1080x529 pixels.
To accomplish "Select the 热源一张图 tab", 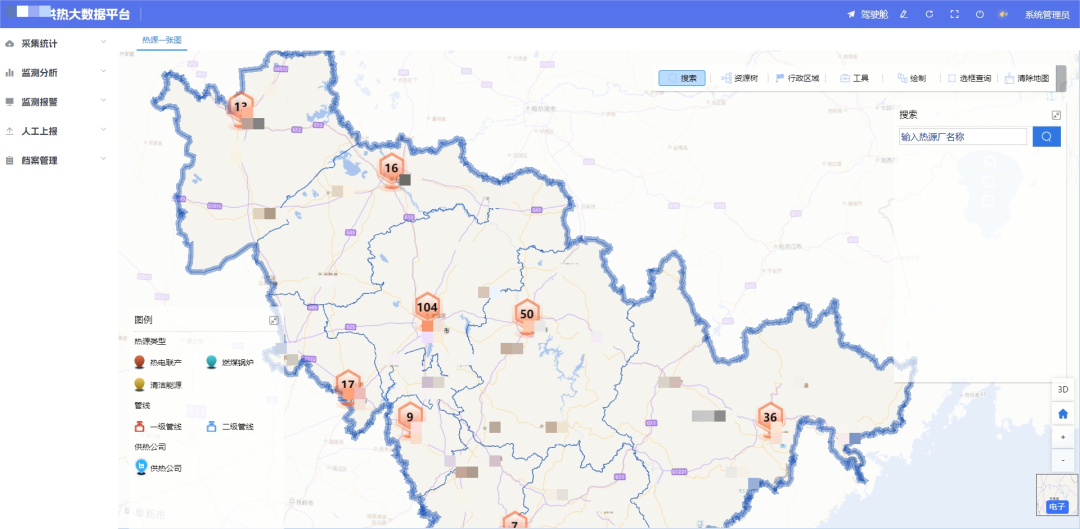I will pos(162,40).
